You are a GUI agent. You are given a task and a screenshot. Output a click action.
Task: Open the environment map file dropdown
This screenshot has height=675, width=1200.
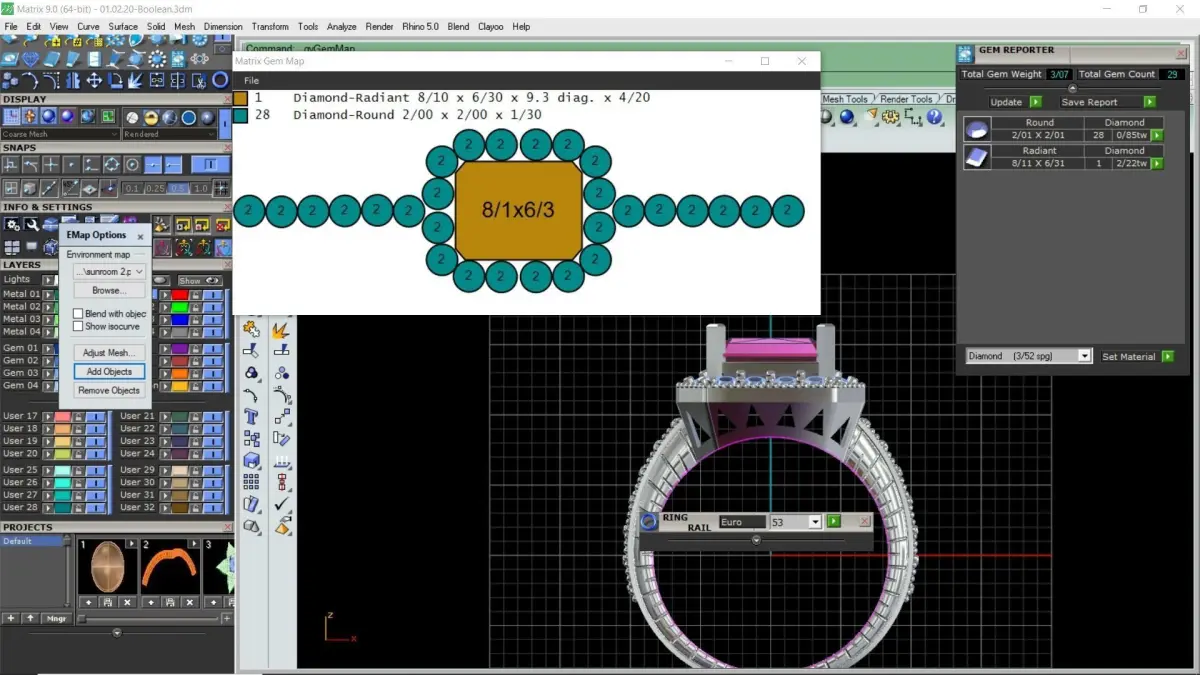pos(109,271)
